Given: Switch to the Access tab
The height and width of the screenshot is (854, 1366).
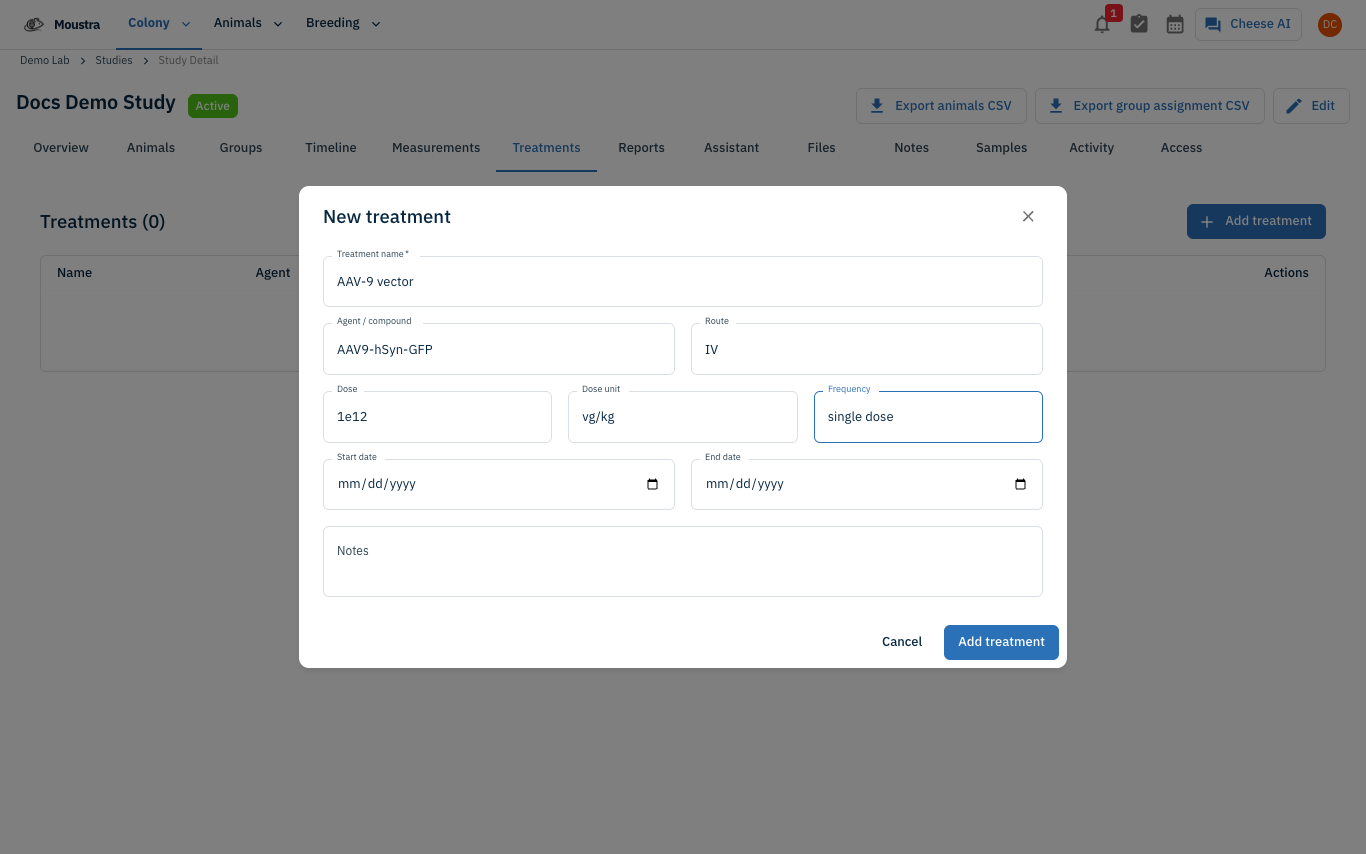Looking at the screenshot, I should pyautogui.click(x=1181, y=148).
